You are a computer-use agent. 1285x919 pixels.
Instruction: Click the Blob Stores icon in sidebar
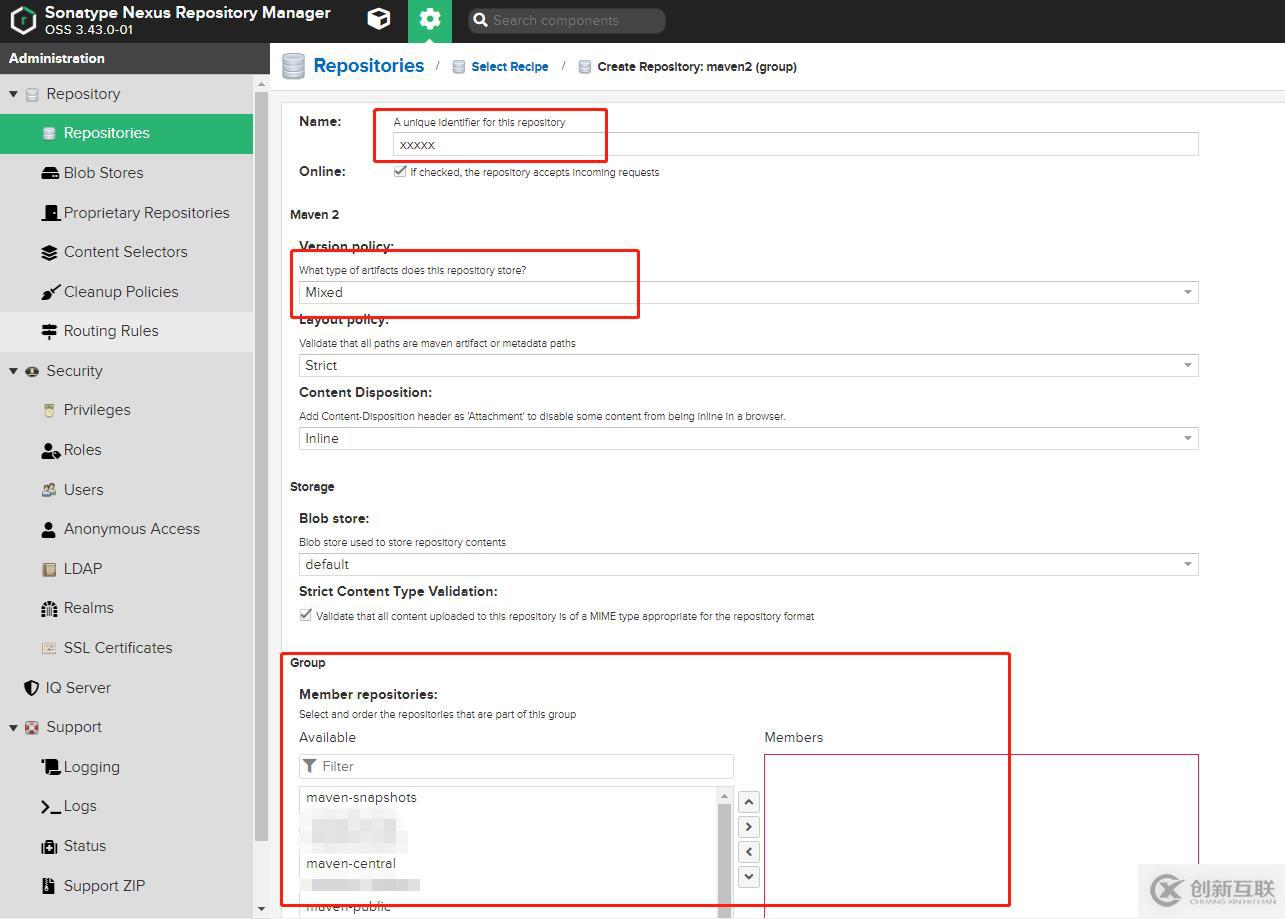click(49, 173)
